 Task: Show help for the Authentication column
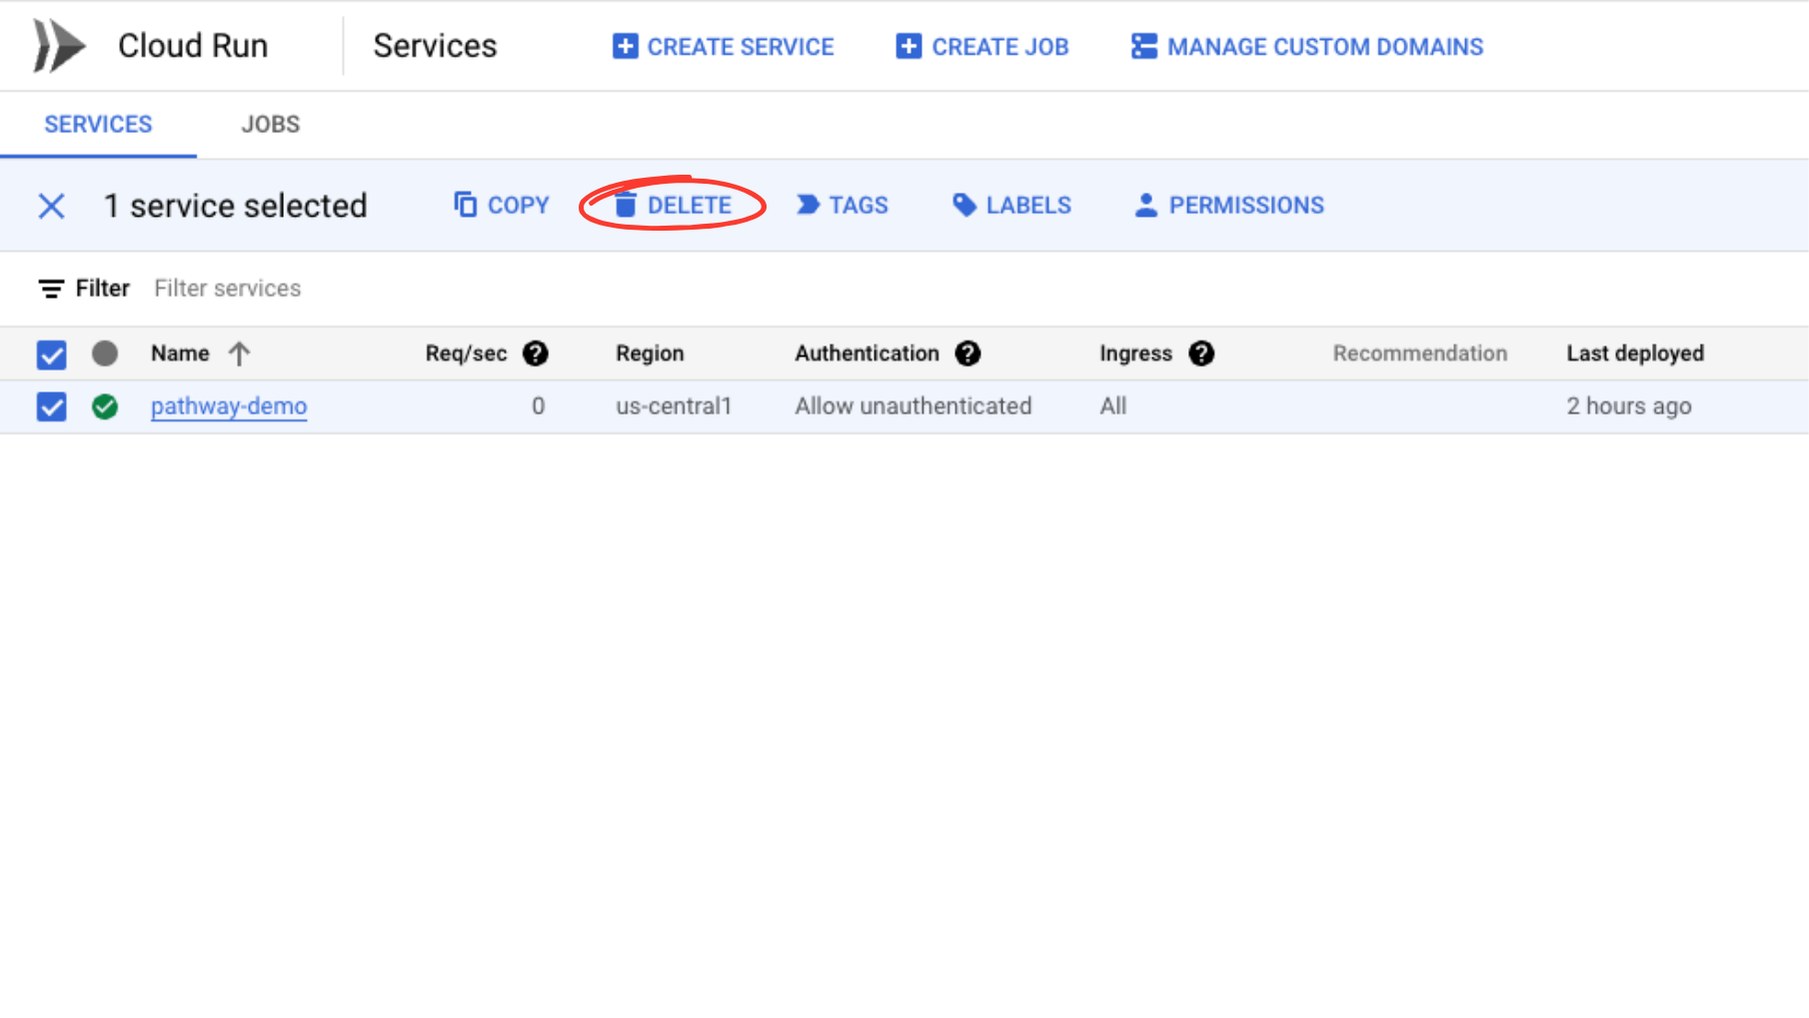click(x=967, y=354)
